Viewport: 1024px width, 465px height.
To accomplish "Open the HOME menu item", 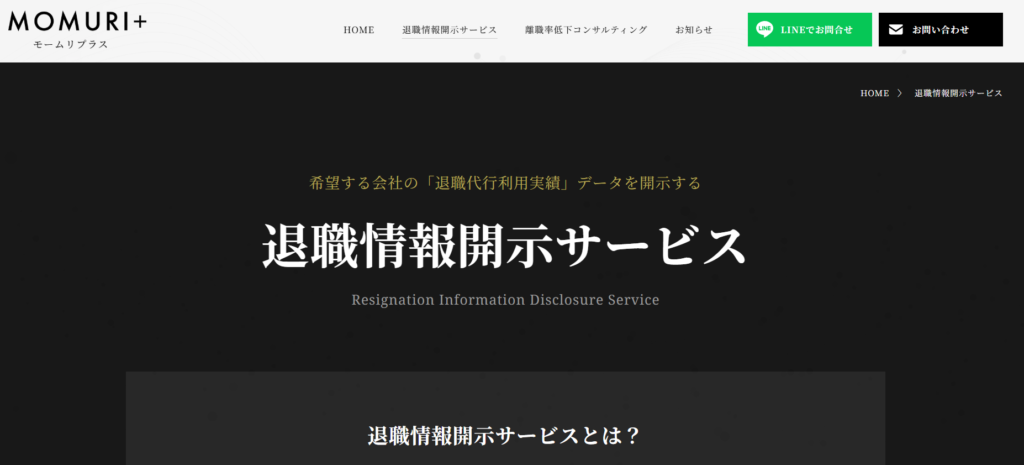I will (x=359, y=30).
